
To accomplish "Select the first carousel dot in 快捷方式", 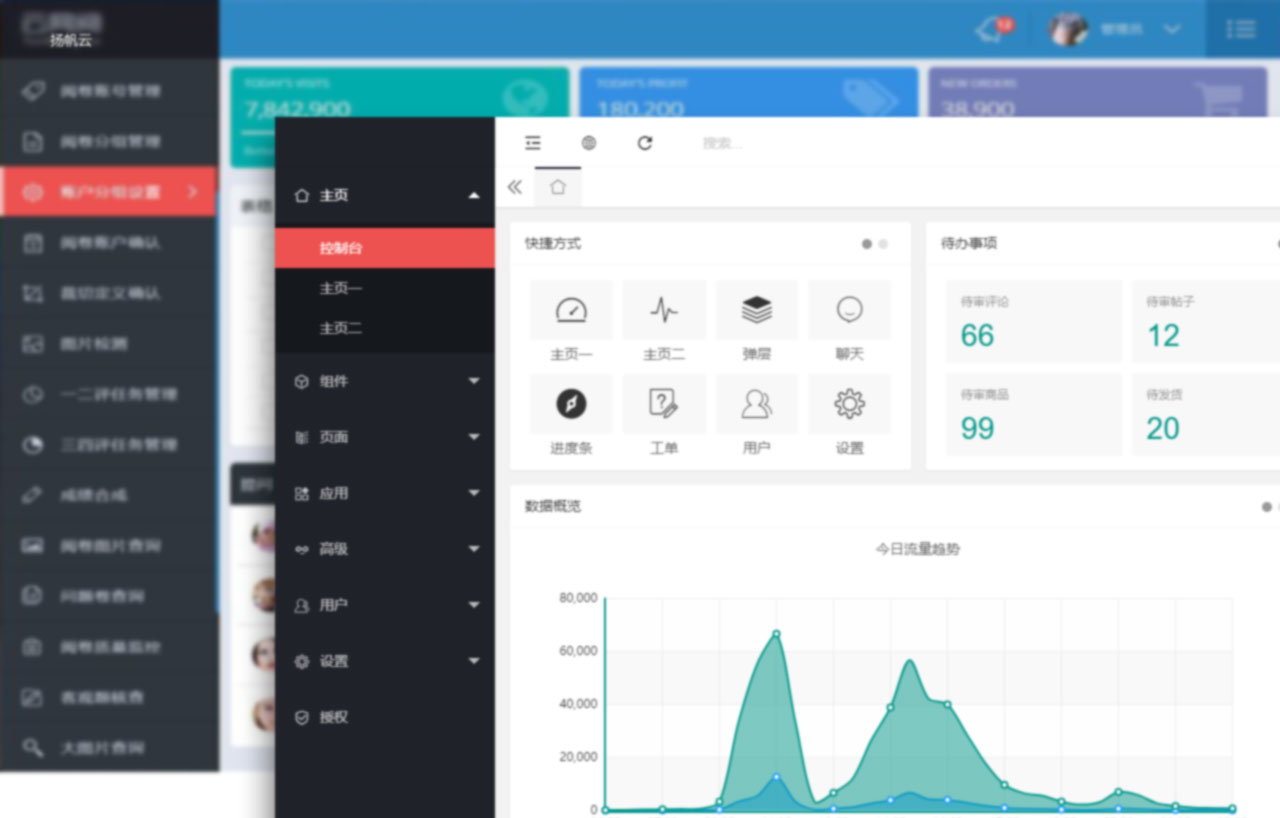I will pyautogui.click(x=867, y=244).
